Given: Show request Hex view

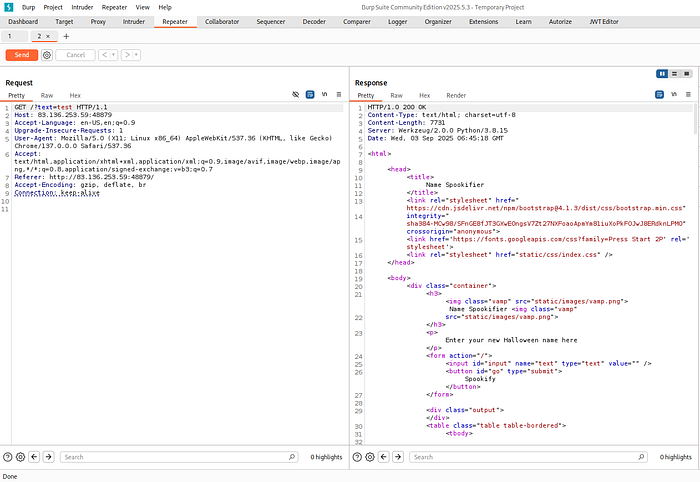Looking at the screenshot, I should coord(75,96).
